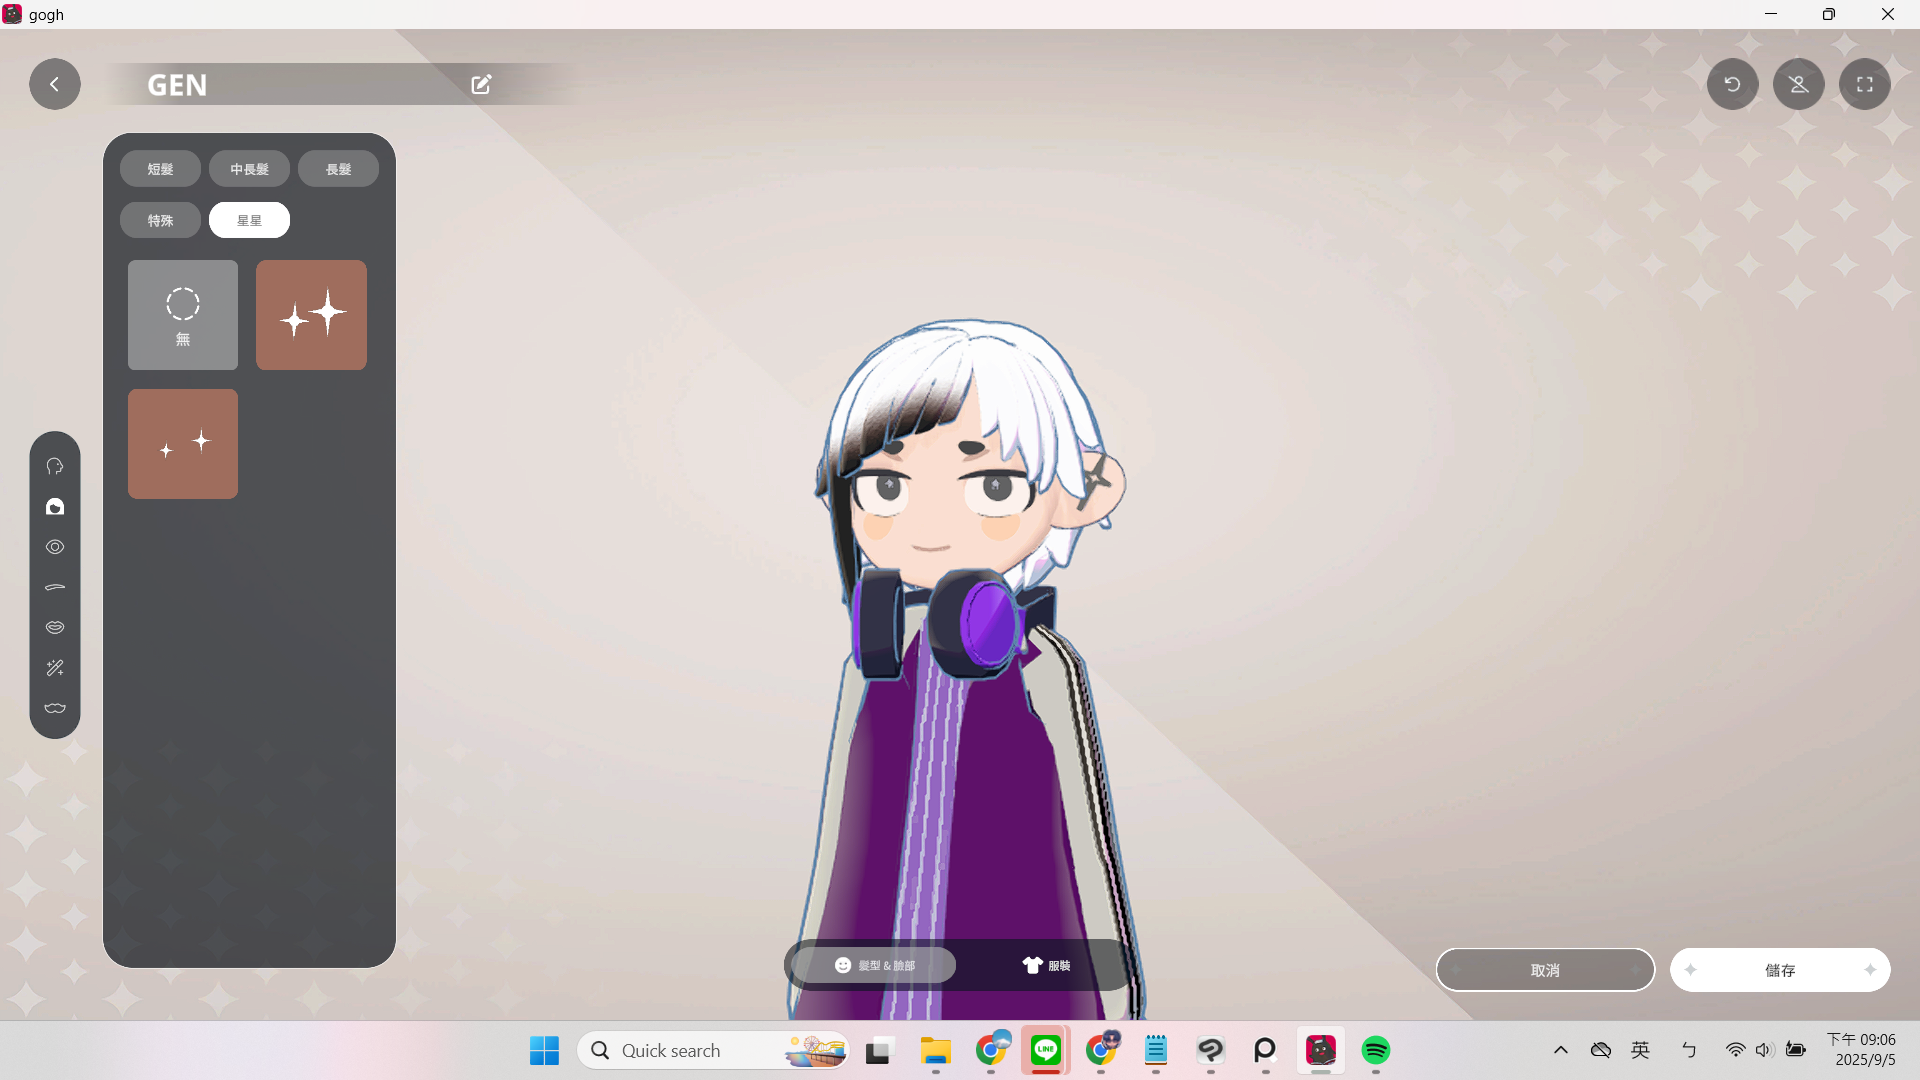Select the small stars hair accessory

(x=183, y=444)
